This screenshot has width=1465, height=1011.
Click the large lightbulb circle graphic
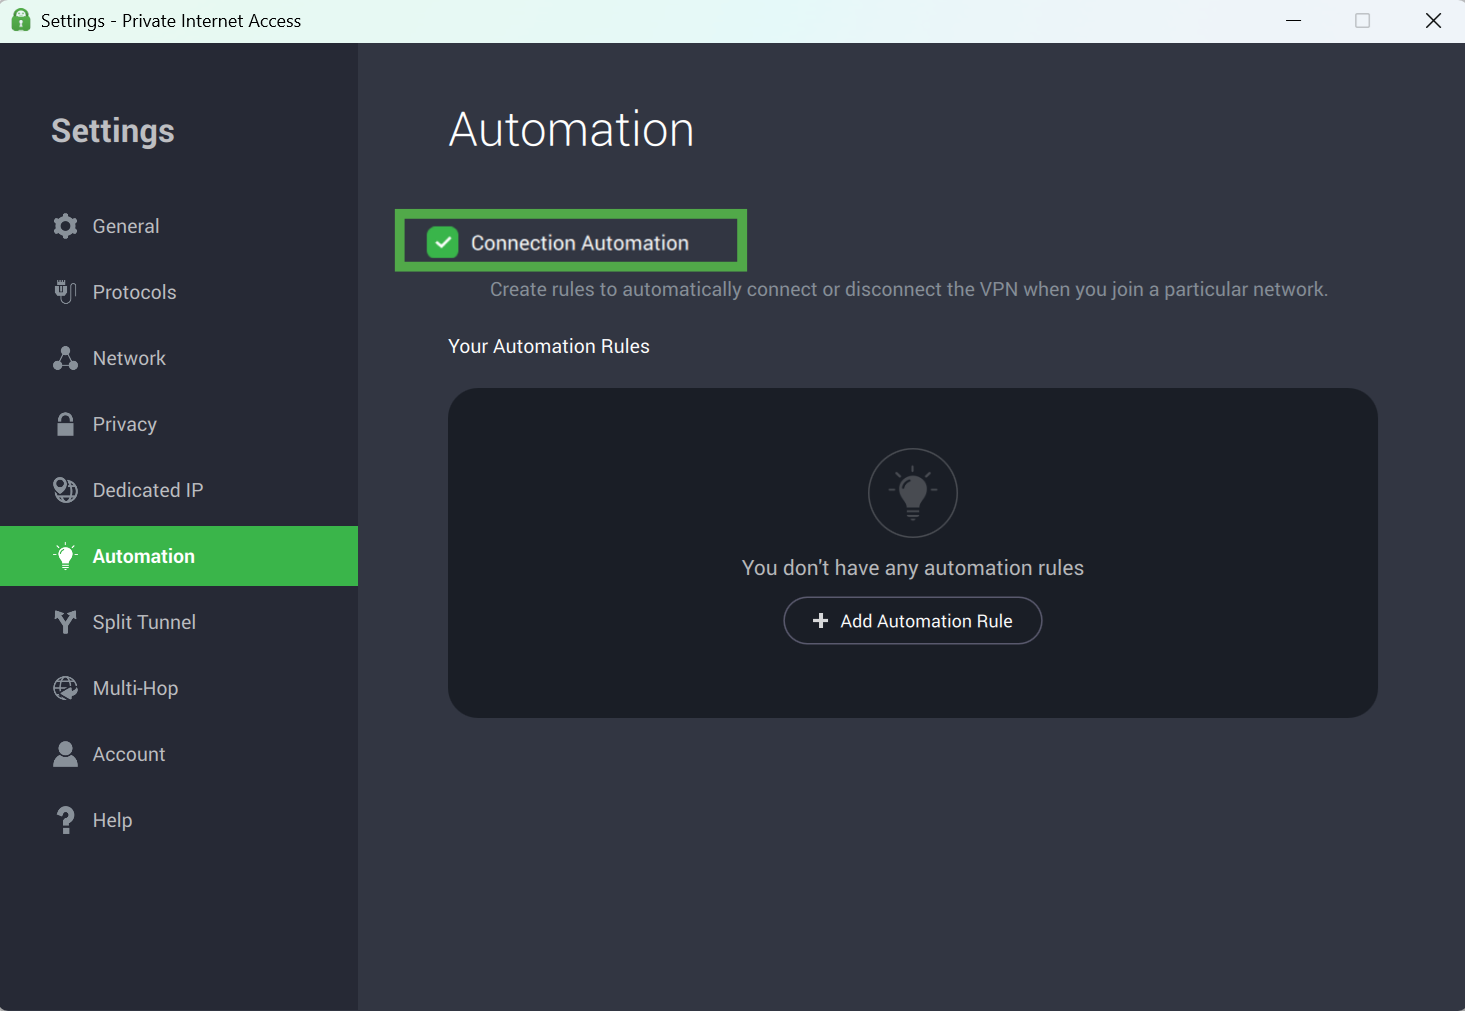913,493
